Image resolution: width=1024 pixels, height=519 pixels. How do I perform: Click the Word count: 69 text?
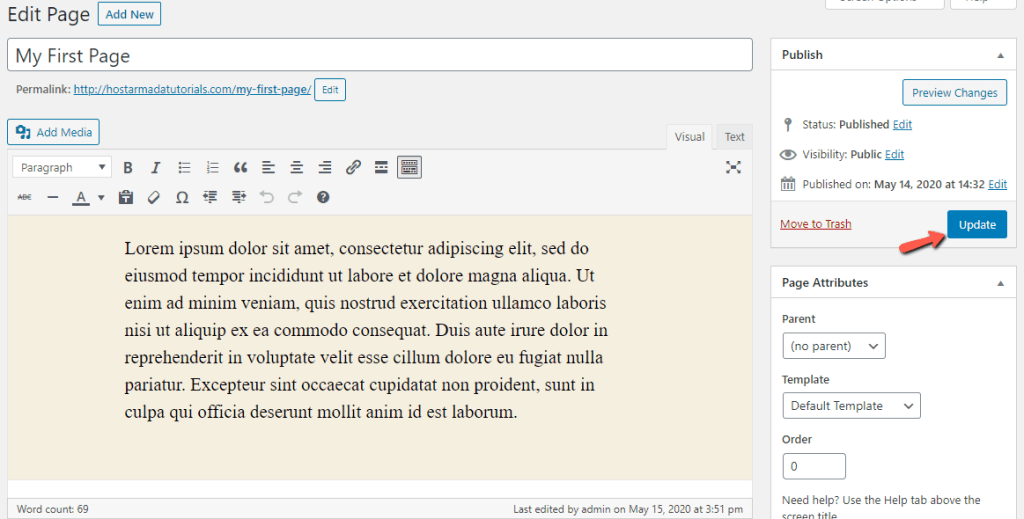coord(52,509)
